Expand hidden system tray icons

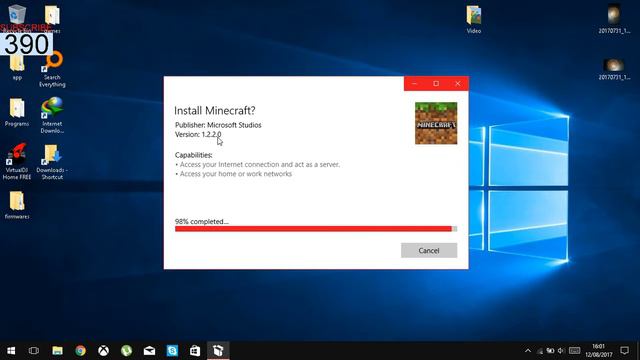click(x=528, y=351)
